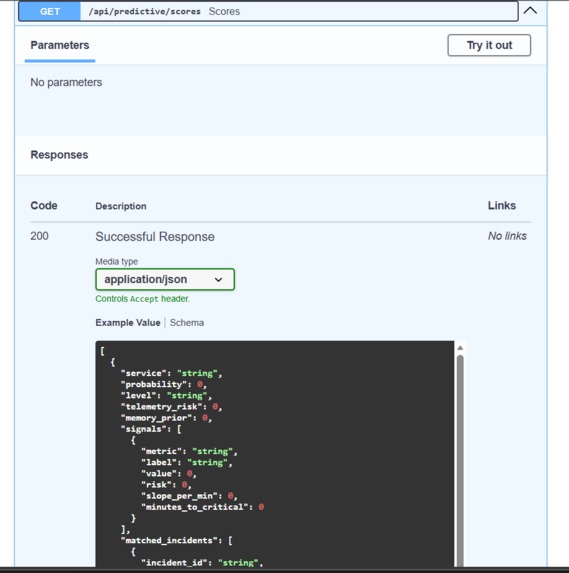Click the example value scrollbar thumb
The height and width of the screenshot is (573, 569).
(460, 460)
